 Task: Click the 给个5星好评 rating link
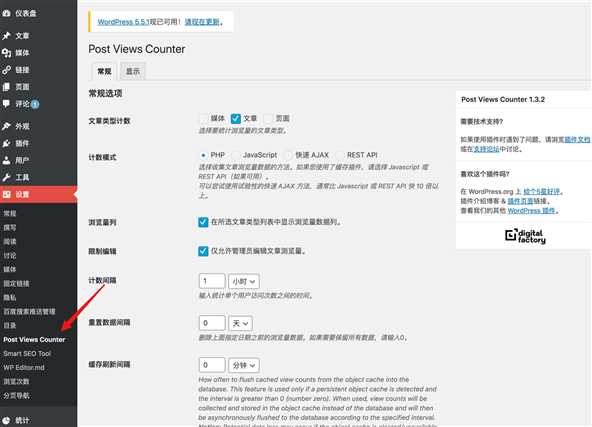click(x=541, y=191)
